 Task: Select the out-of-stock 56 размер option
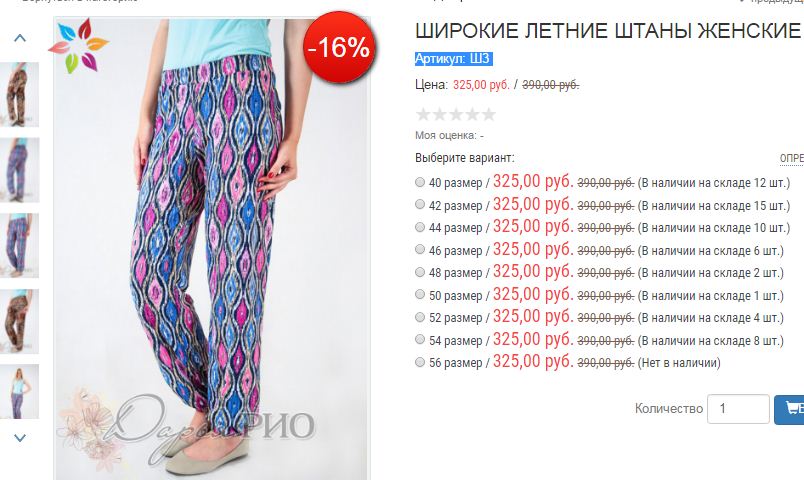tap(420, 362)
